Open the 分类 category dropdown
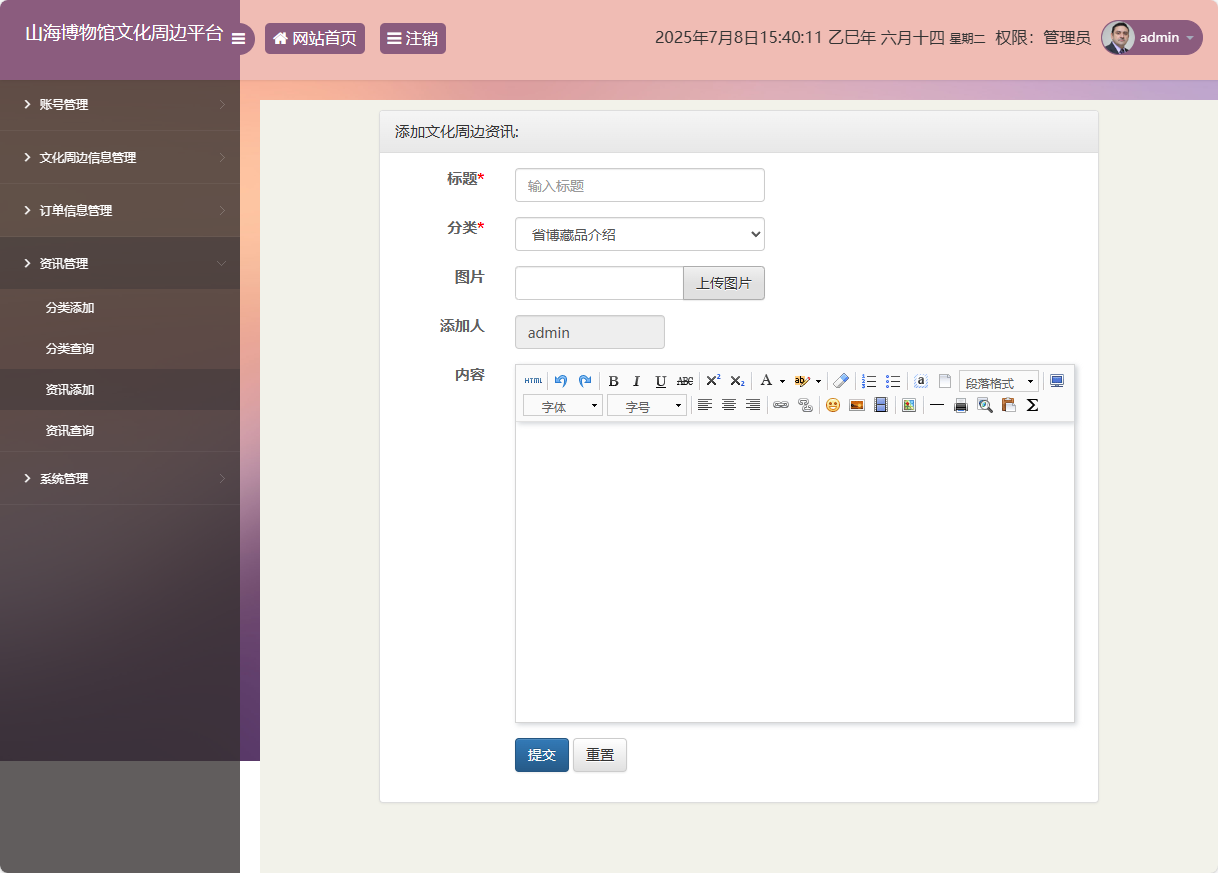 [x=639, y=234]
